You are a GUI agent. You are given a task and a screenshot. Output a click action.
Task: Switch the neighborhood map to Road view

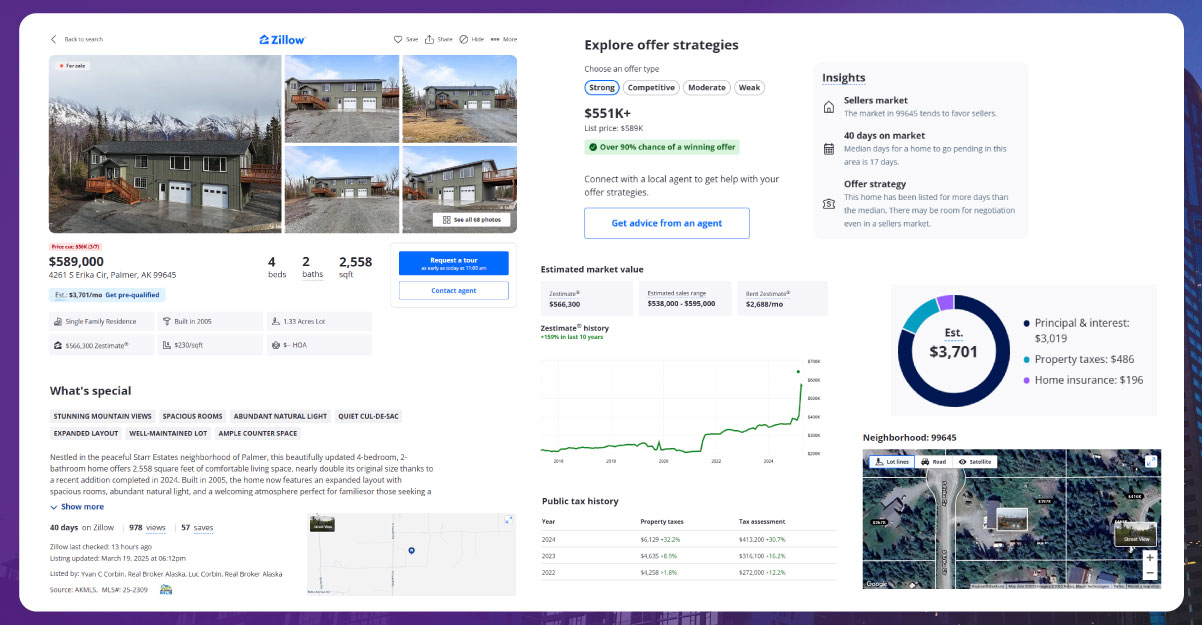934,462
